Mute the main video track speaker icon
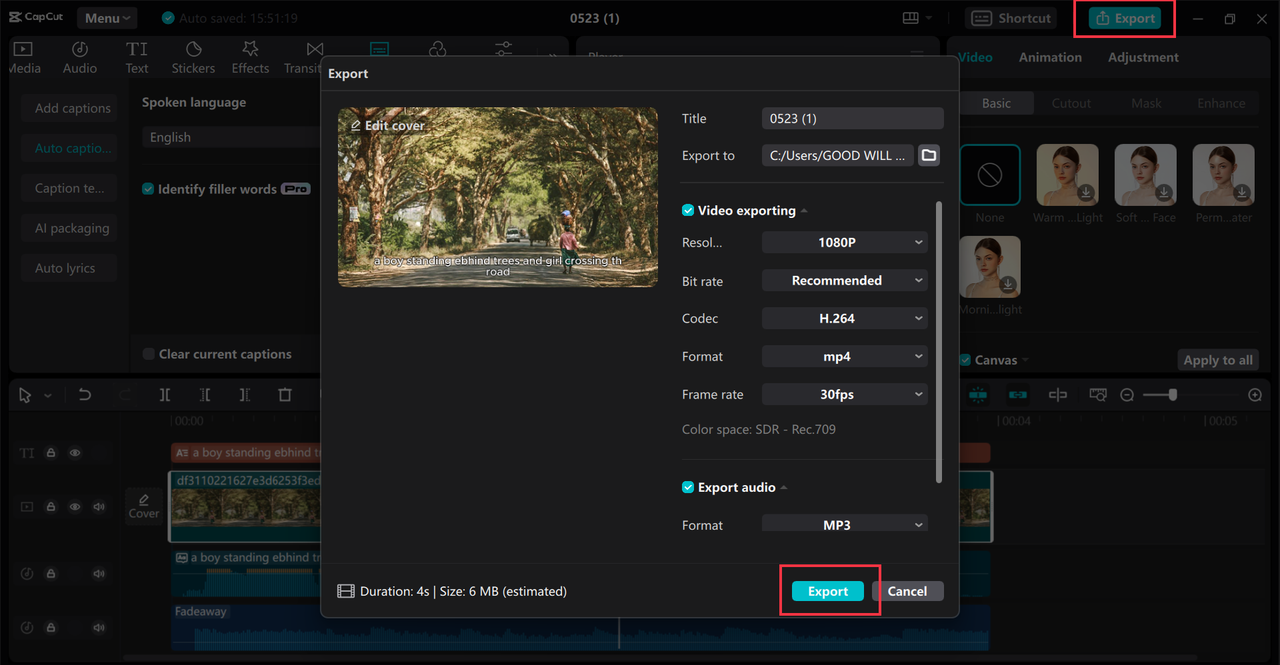Screen dimensions: 1280x665 pyautogui.click(x=99, y=507)
